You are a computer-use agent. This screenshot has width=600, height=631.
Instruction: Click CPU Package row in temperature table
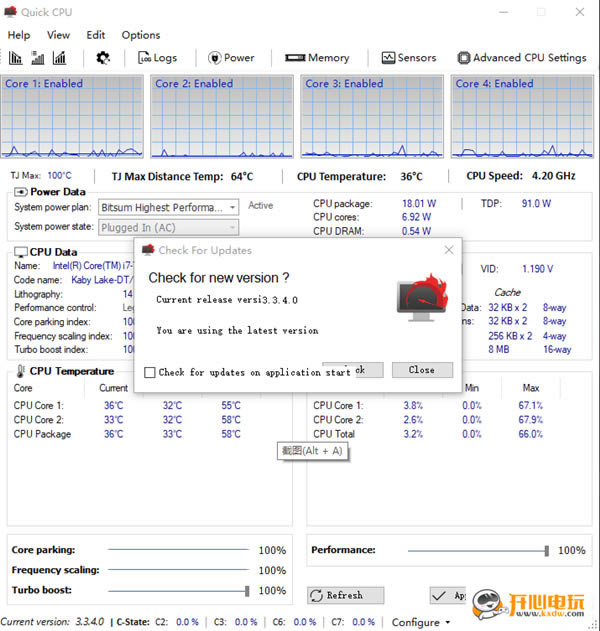pos(148,434)
